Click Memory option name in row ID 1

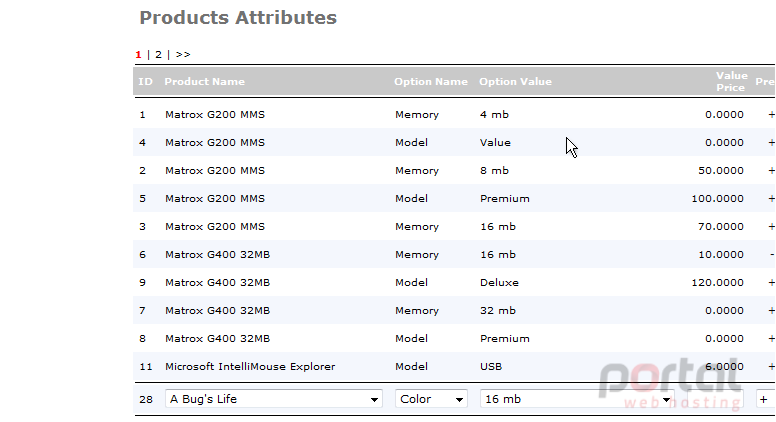(417, 115)
